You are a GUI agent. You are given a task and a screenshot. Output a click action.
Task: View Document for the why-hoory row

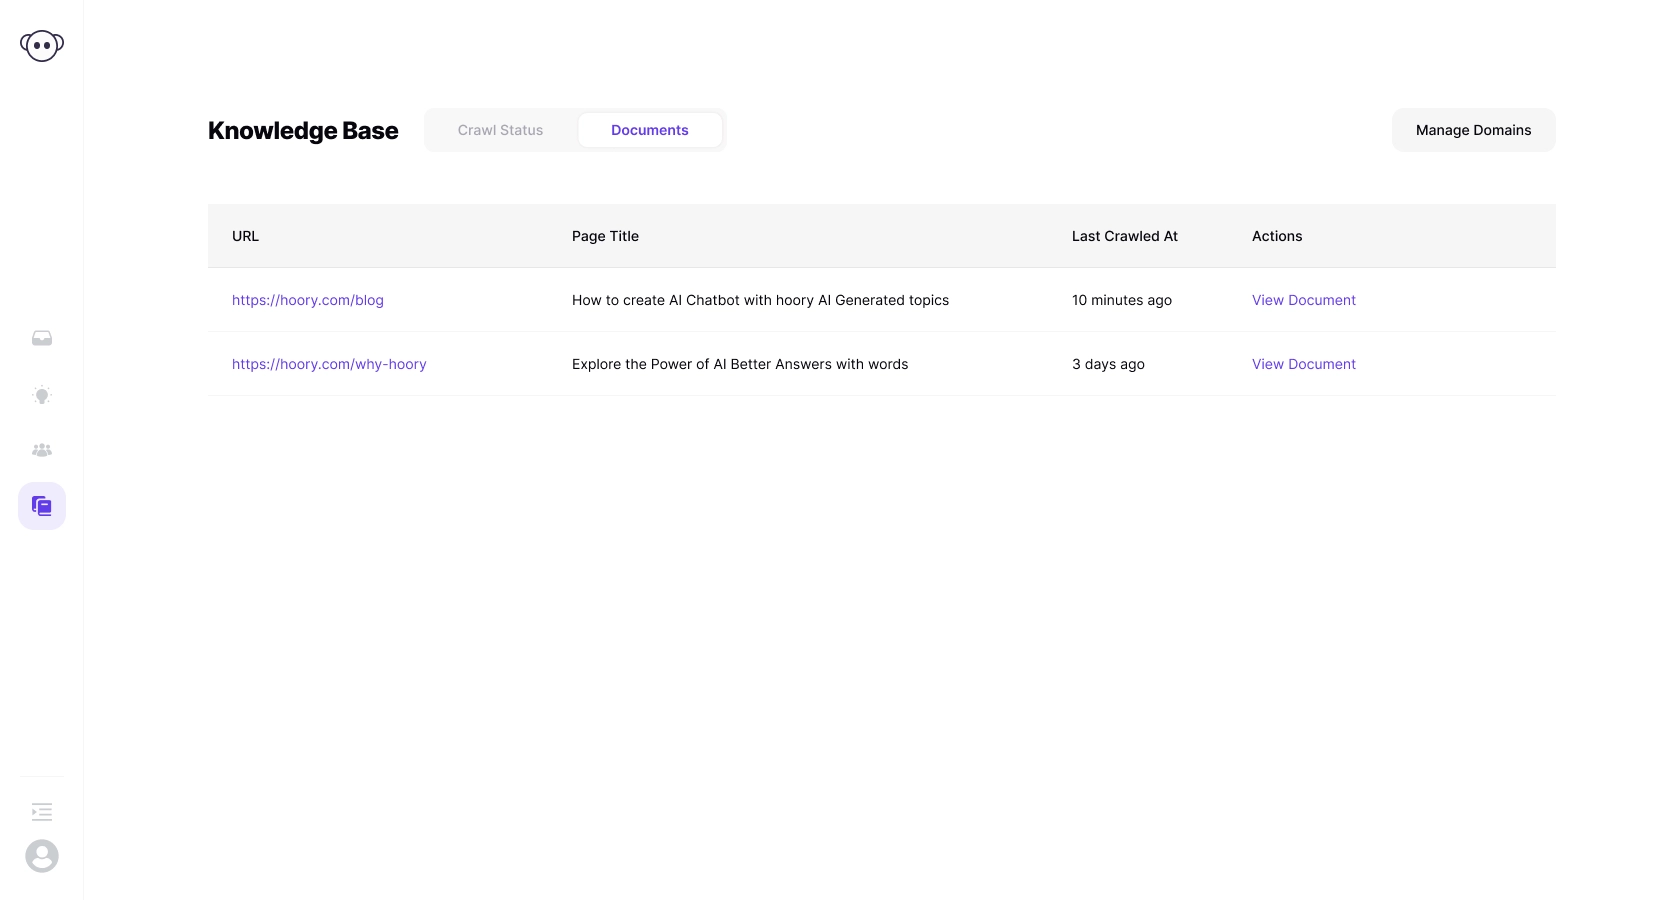pos(1304,364)
